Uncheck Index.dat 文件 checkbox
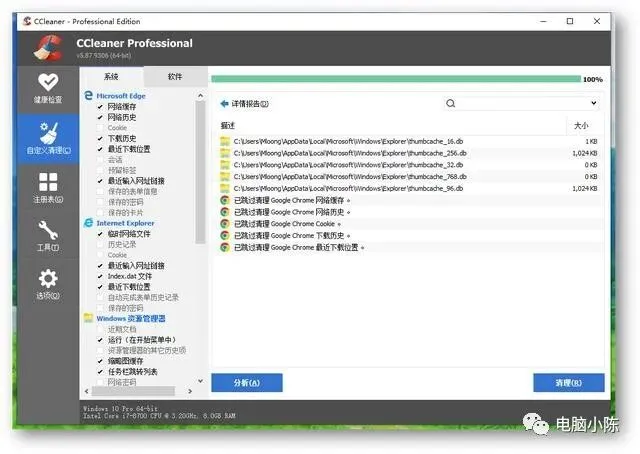 pos(100,276)
